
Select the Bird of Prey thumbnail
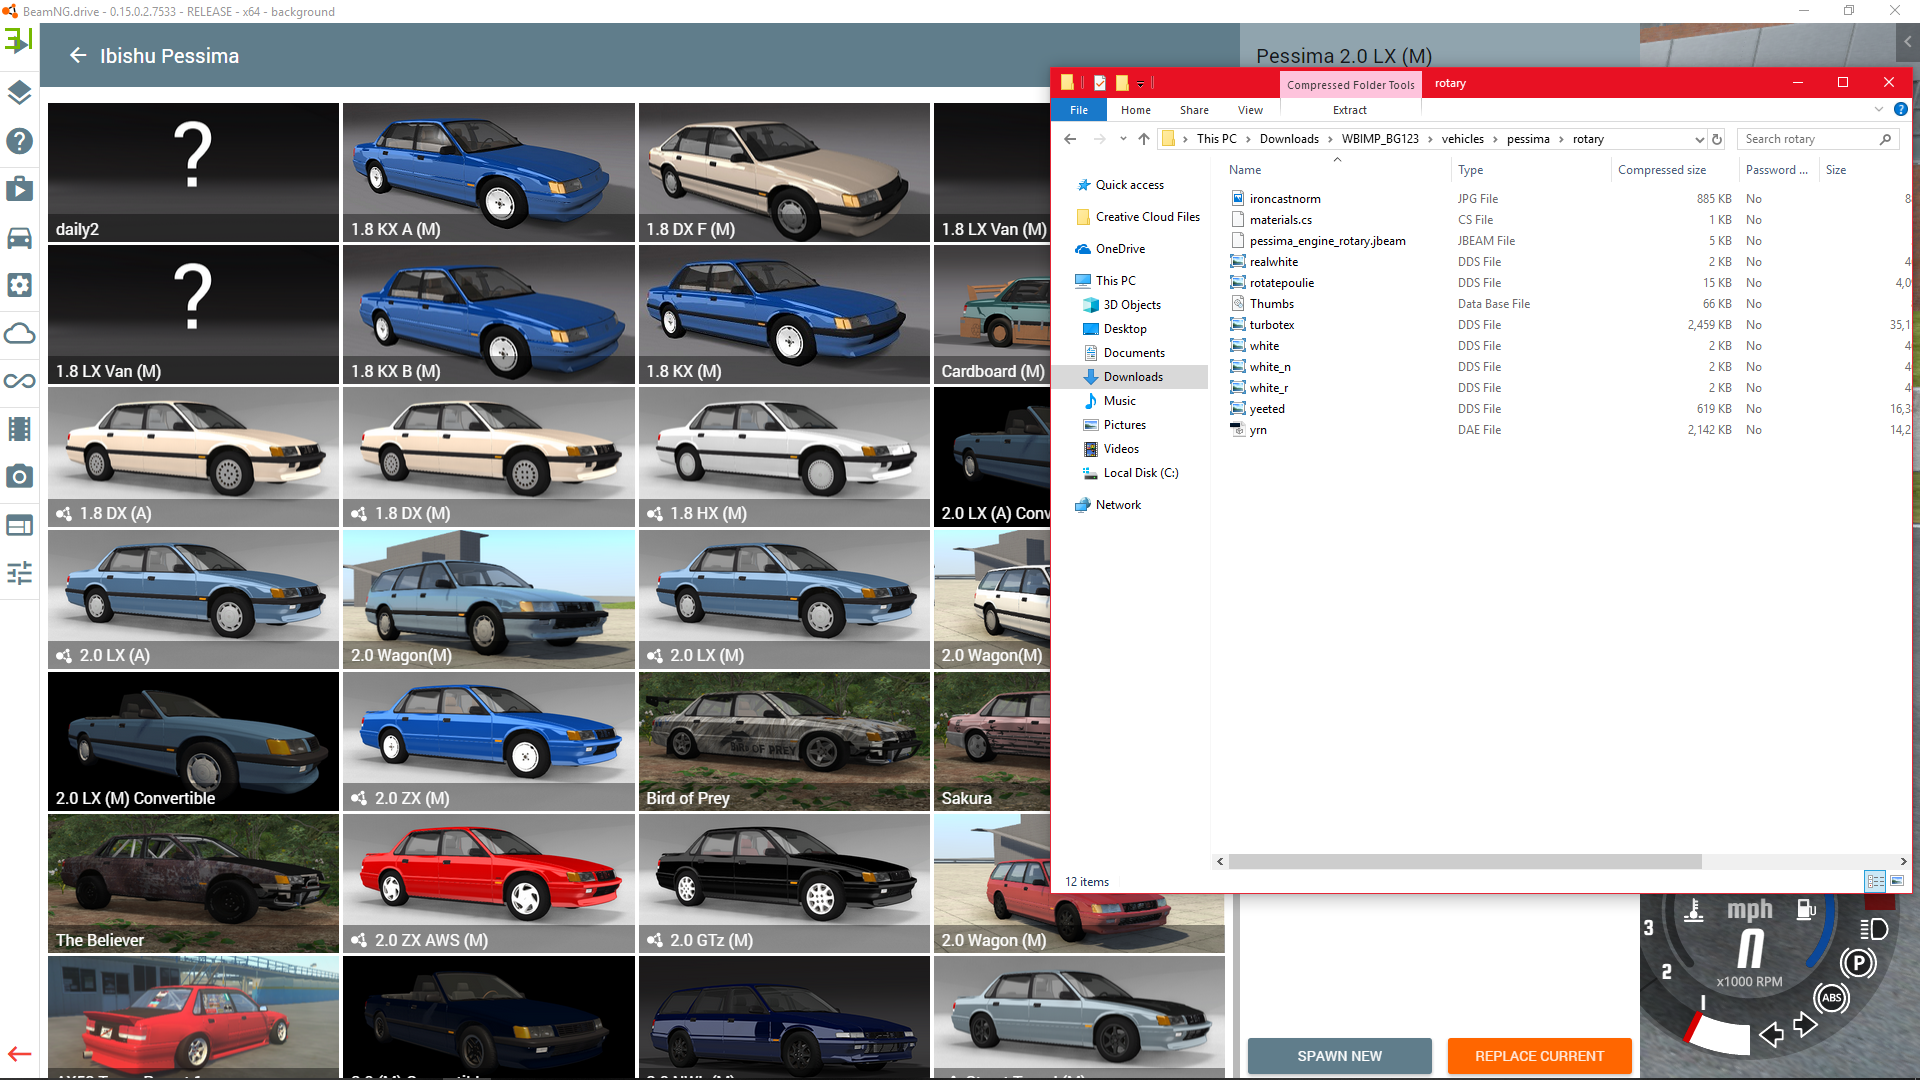(784, 741)
